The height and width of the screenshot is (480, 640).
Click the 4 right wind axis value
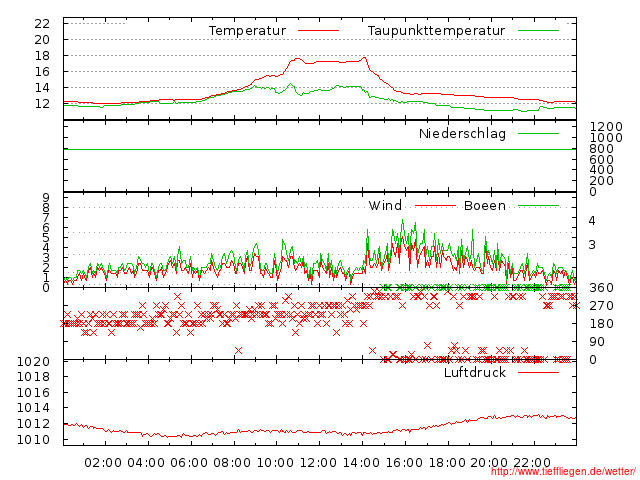[x=592, y=221]
